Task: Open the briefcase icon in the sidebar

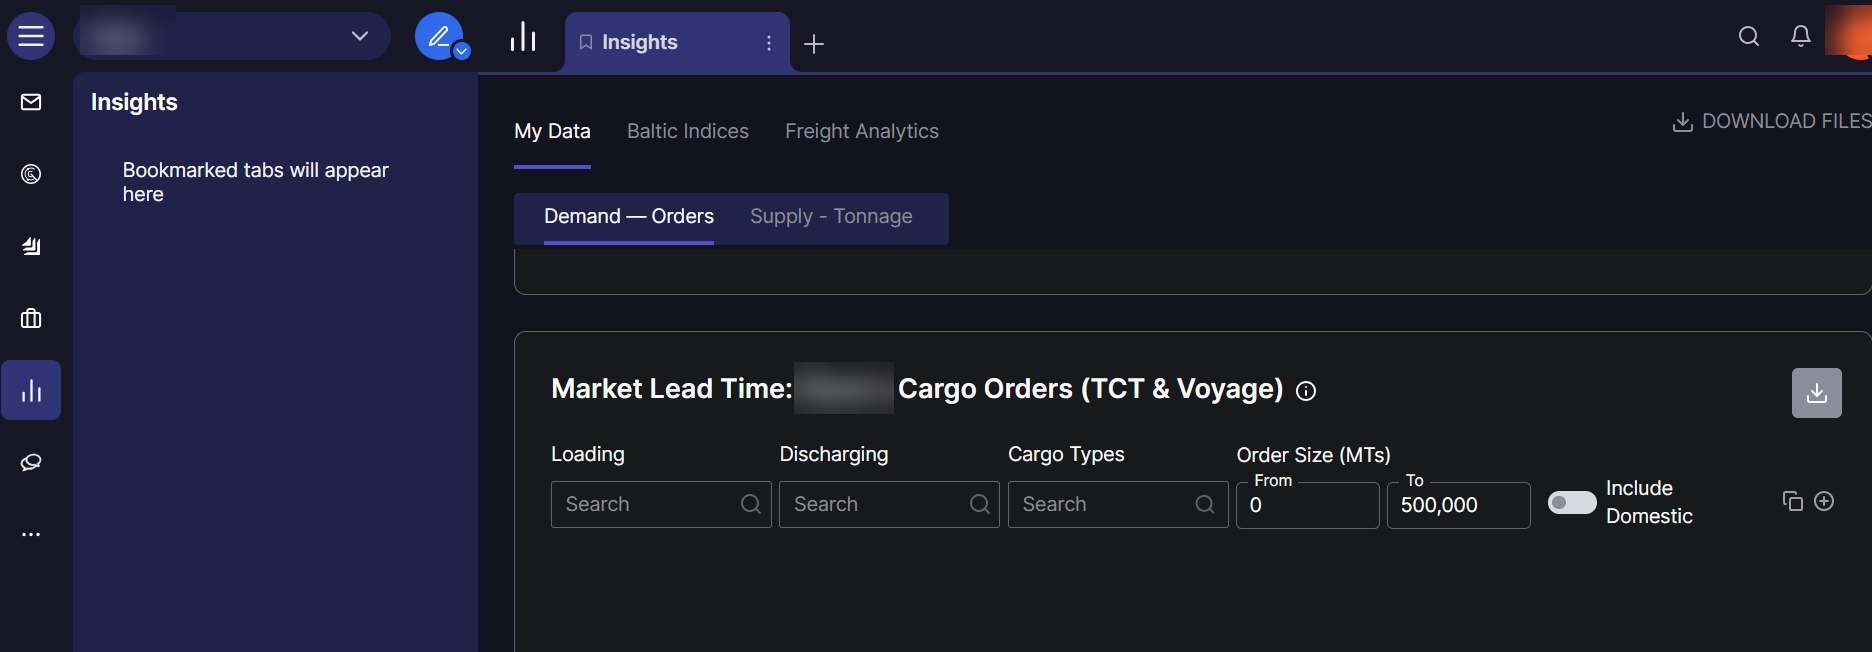Action: 31,318
